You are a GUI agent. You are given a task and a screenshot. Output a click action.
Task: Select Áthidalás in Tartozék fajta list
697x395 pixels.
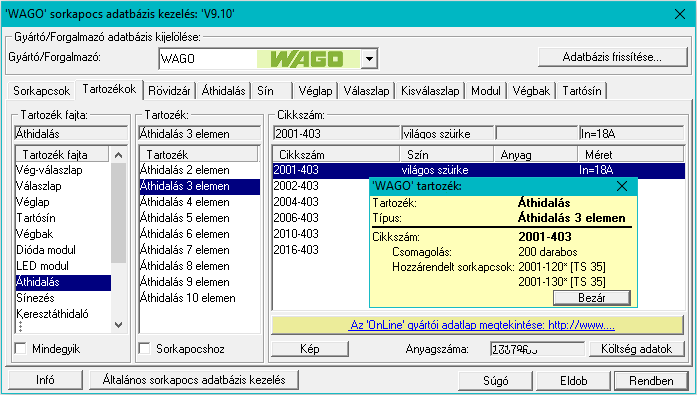63,282
